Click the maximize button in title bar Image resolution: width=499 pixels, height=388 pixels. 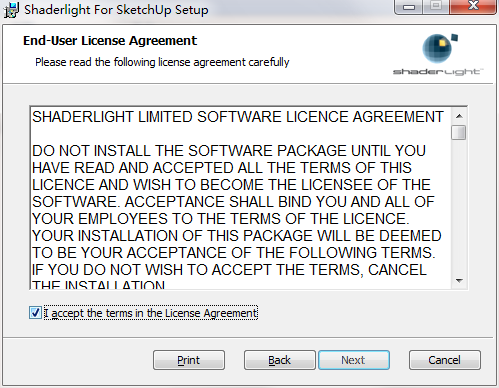tap(436, 6)
